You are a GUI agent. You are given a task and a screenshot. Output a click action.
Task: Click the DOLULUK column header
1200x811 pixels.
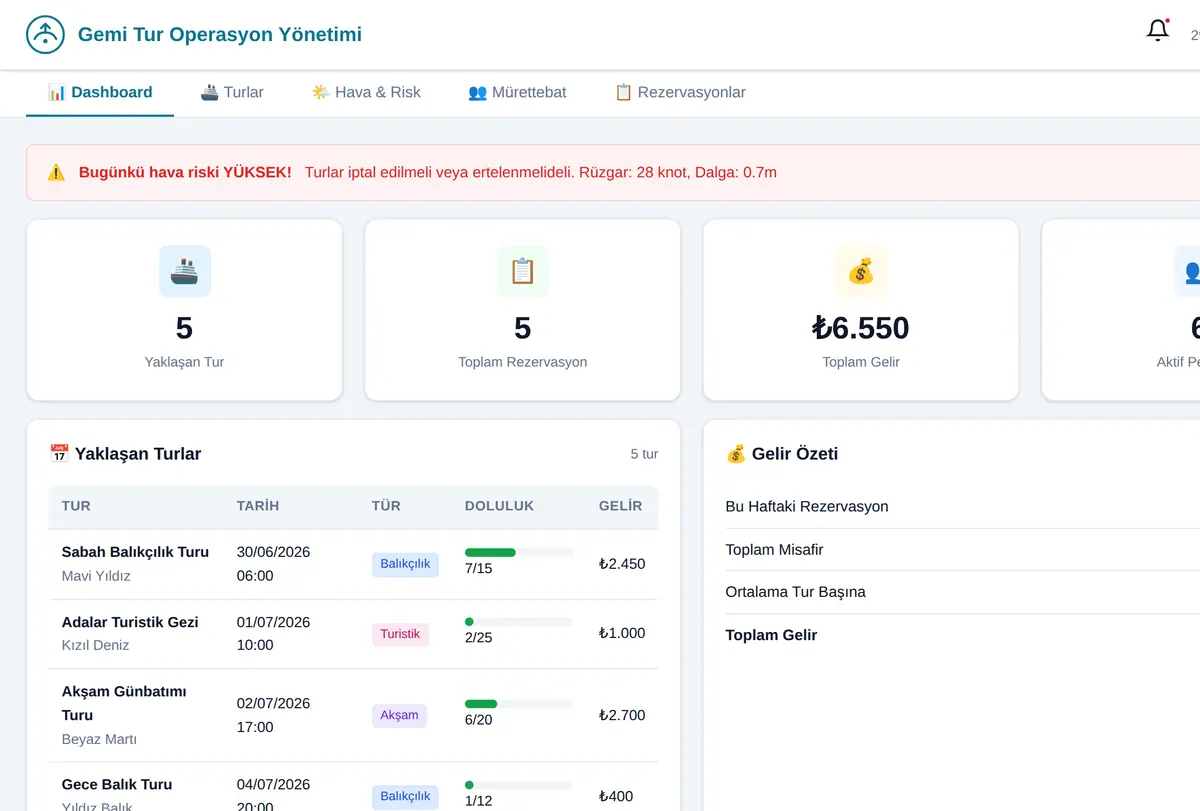point(500,506)
